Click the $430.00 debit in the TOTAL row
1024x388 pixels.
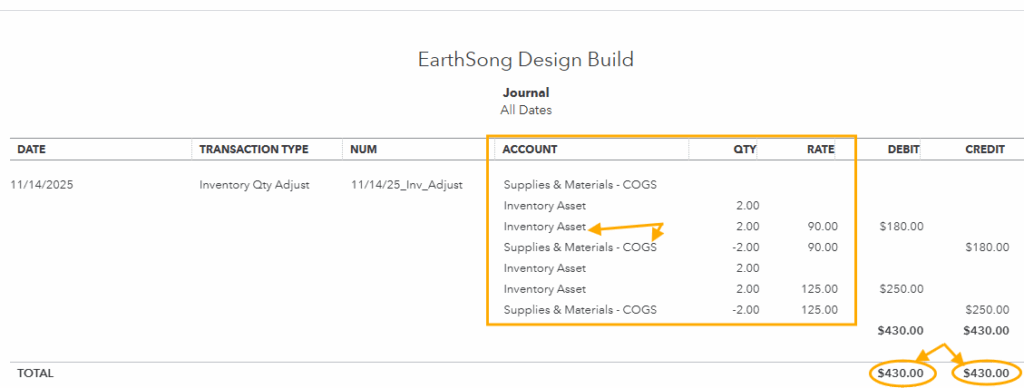point(901,374)
